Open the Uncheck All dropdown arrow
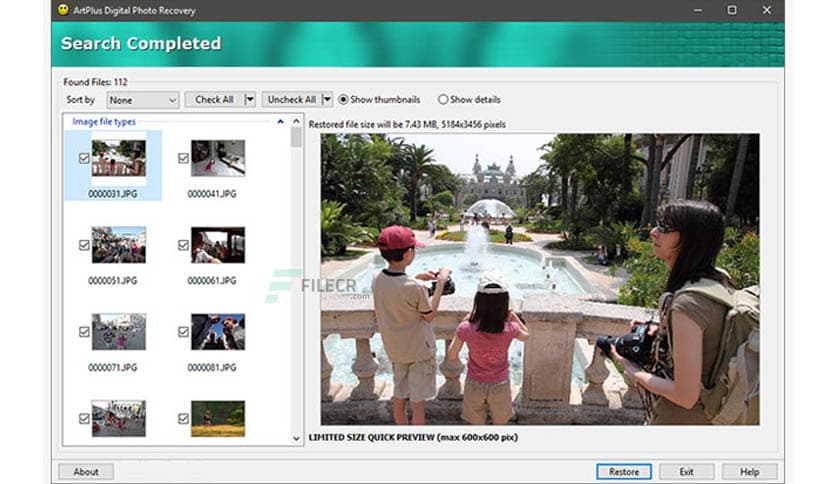836x484 pixels. click(327, 100)
